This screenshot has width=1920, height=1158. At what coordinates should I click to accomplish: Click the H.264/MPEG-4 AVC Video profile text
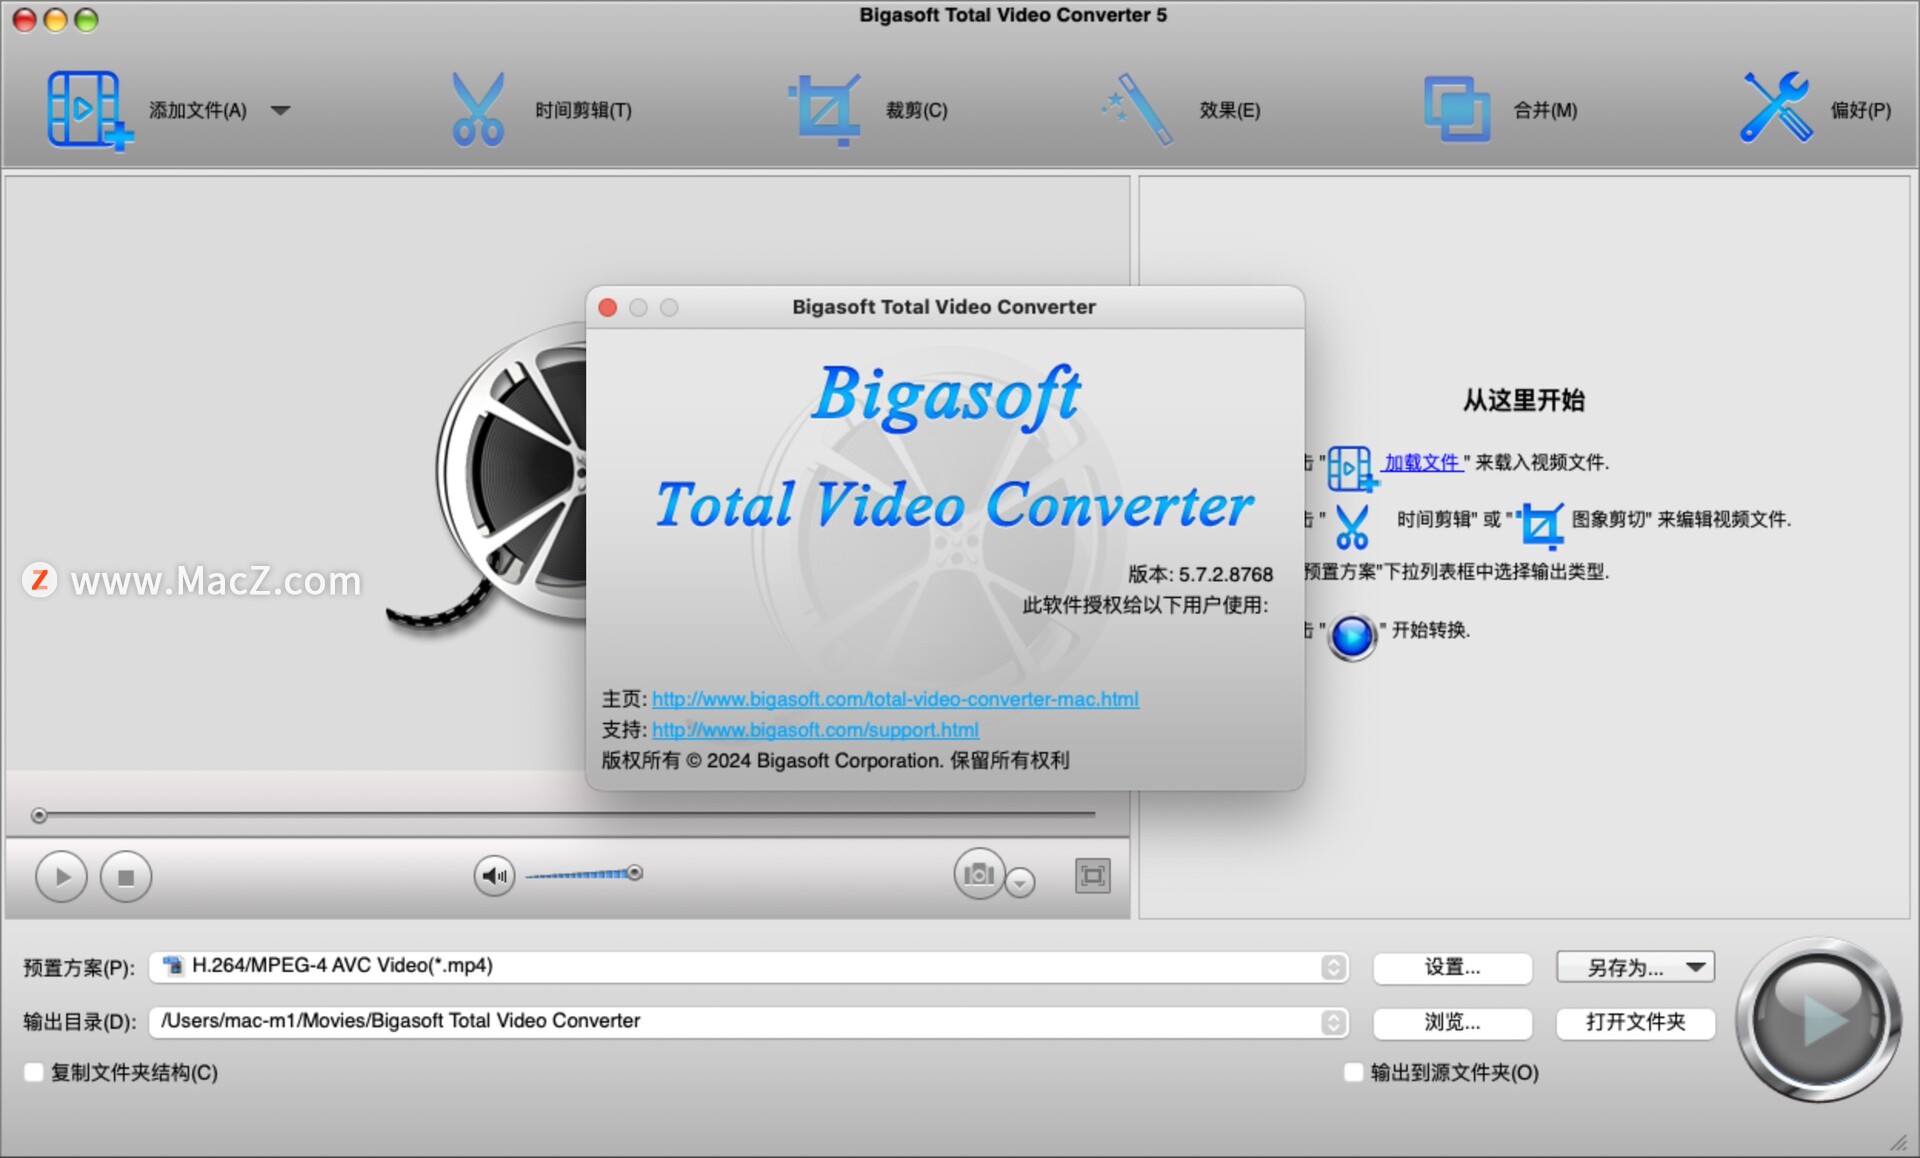[x=342, y=965]
